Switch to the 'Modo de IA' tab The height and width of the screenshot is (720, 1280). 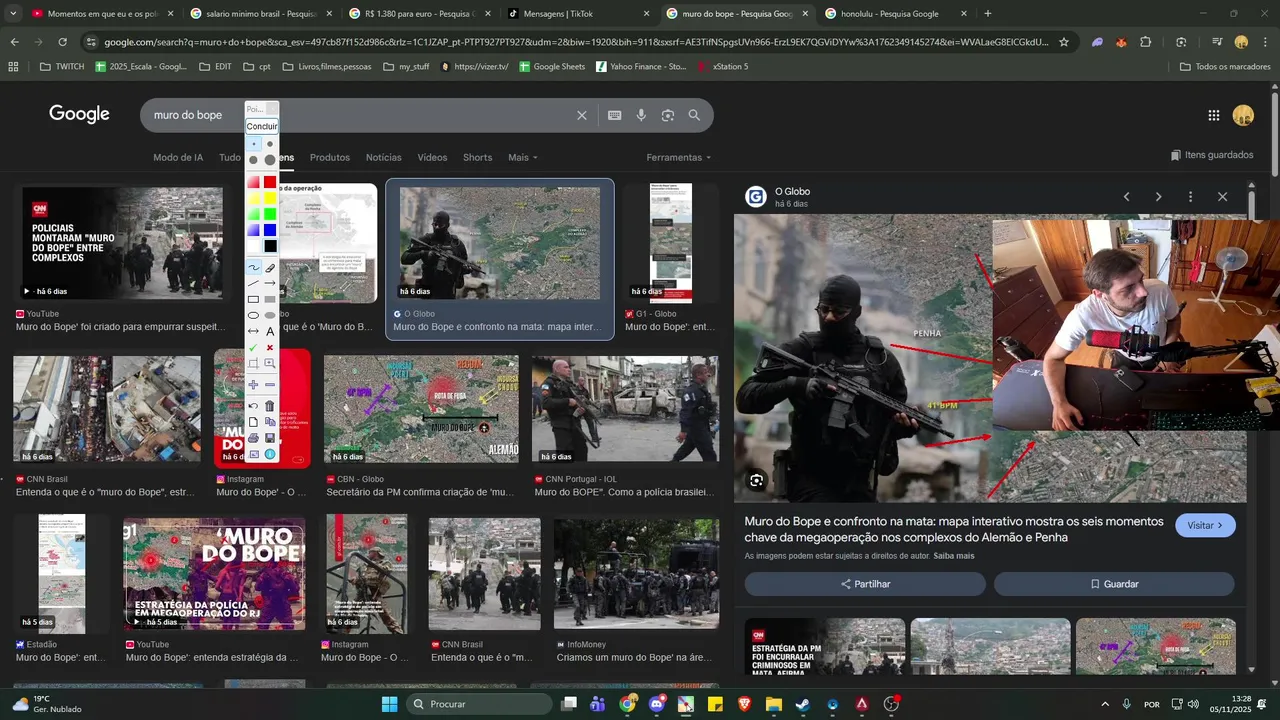coord(178,157)
